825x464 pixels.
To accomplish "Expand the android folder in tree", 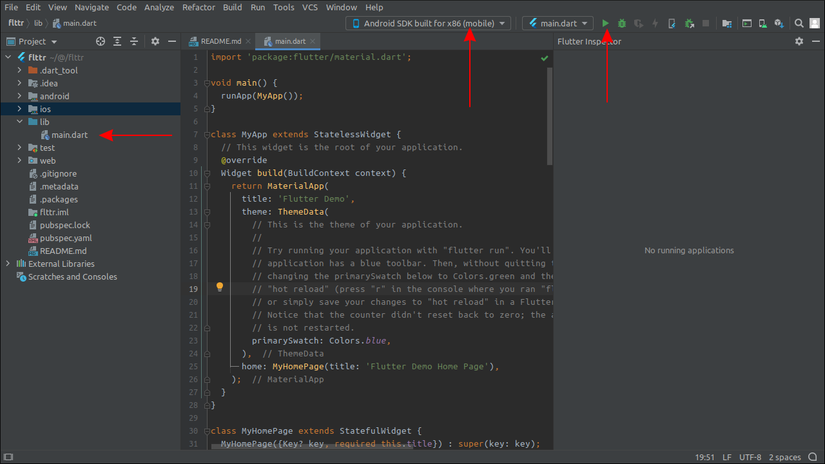I will click(19, 97).
